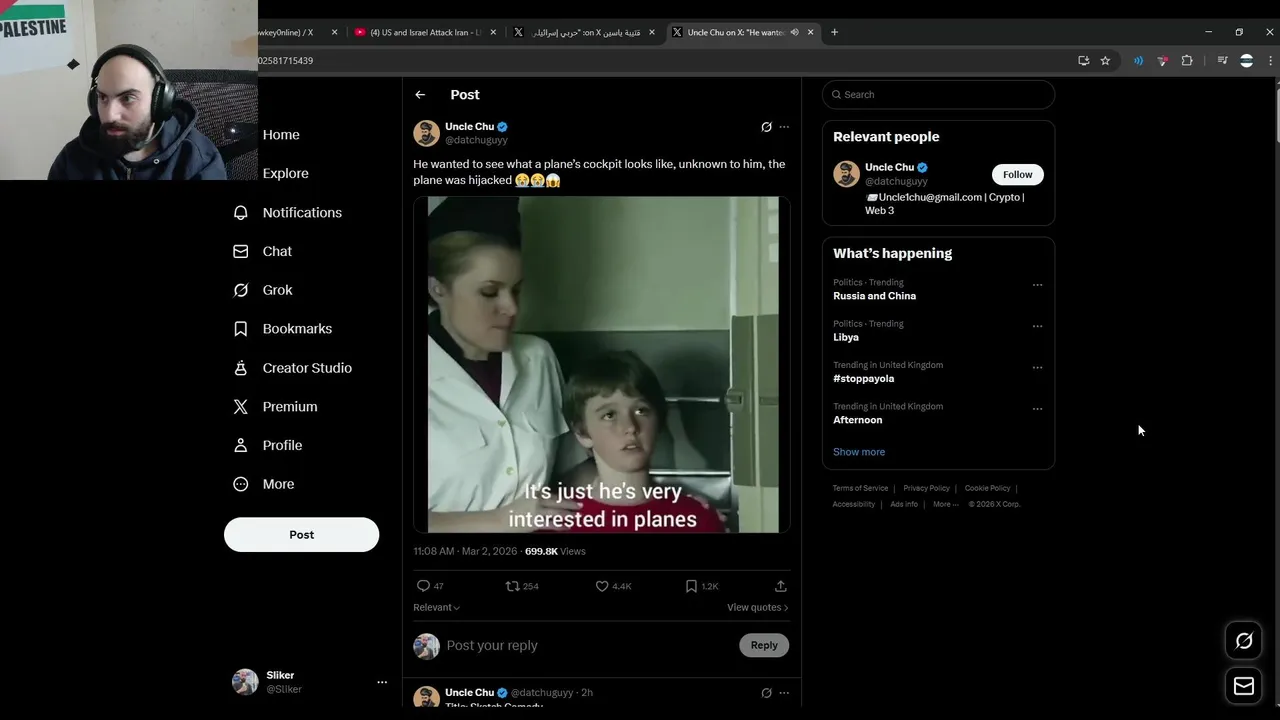Open the Ads info footer link
Viewport: 1280px width, 720px height.
point(904,504)
